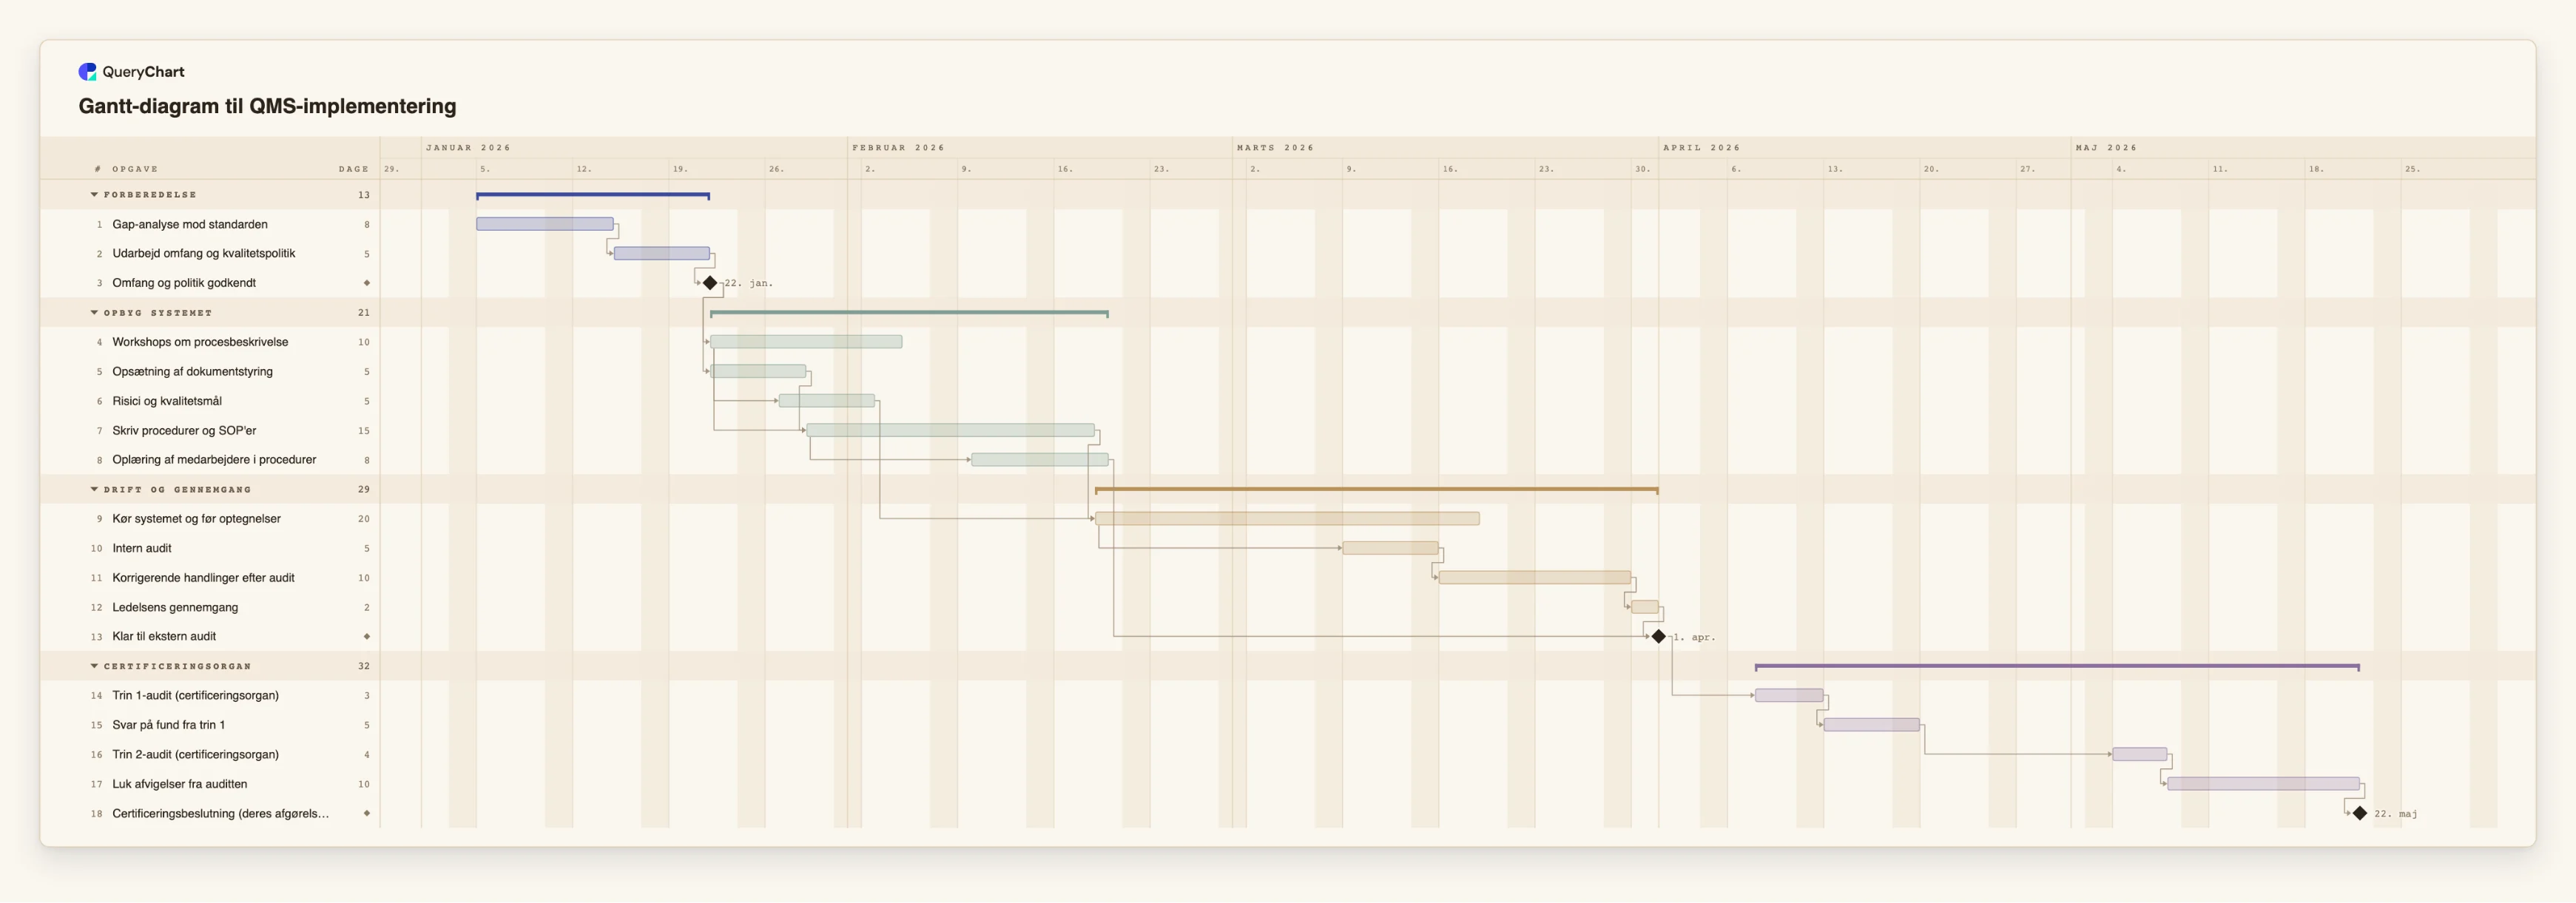Click the APRIL 2026 month header
The image size is (2576, 903).
pos(1701,147)
